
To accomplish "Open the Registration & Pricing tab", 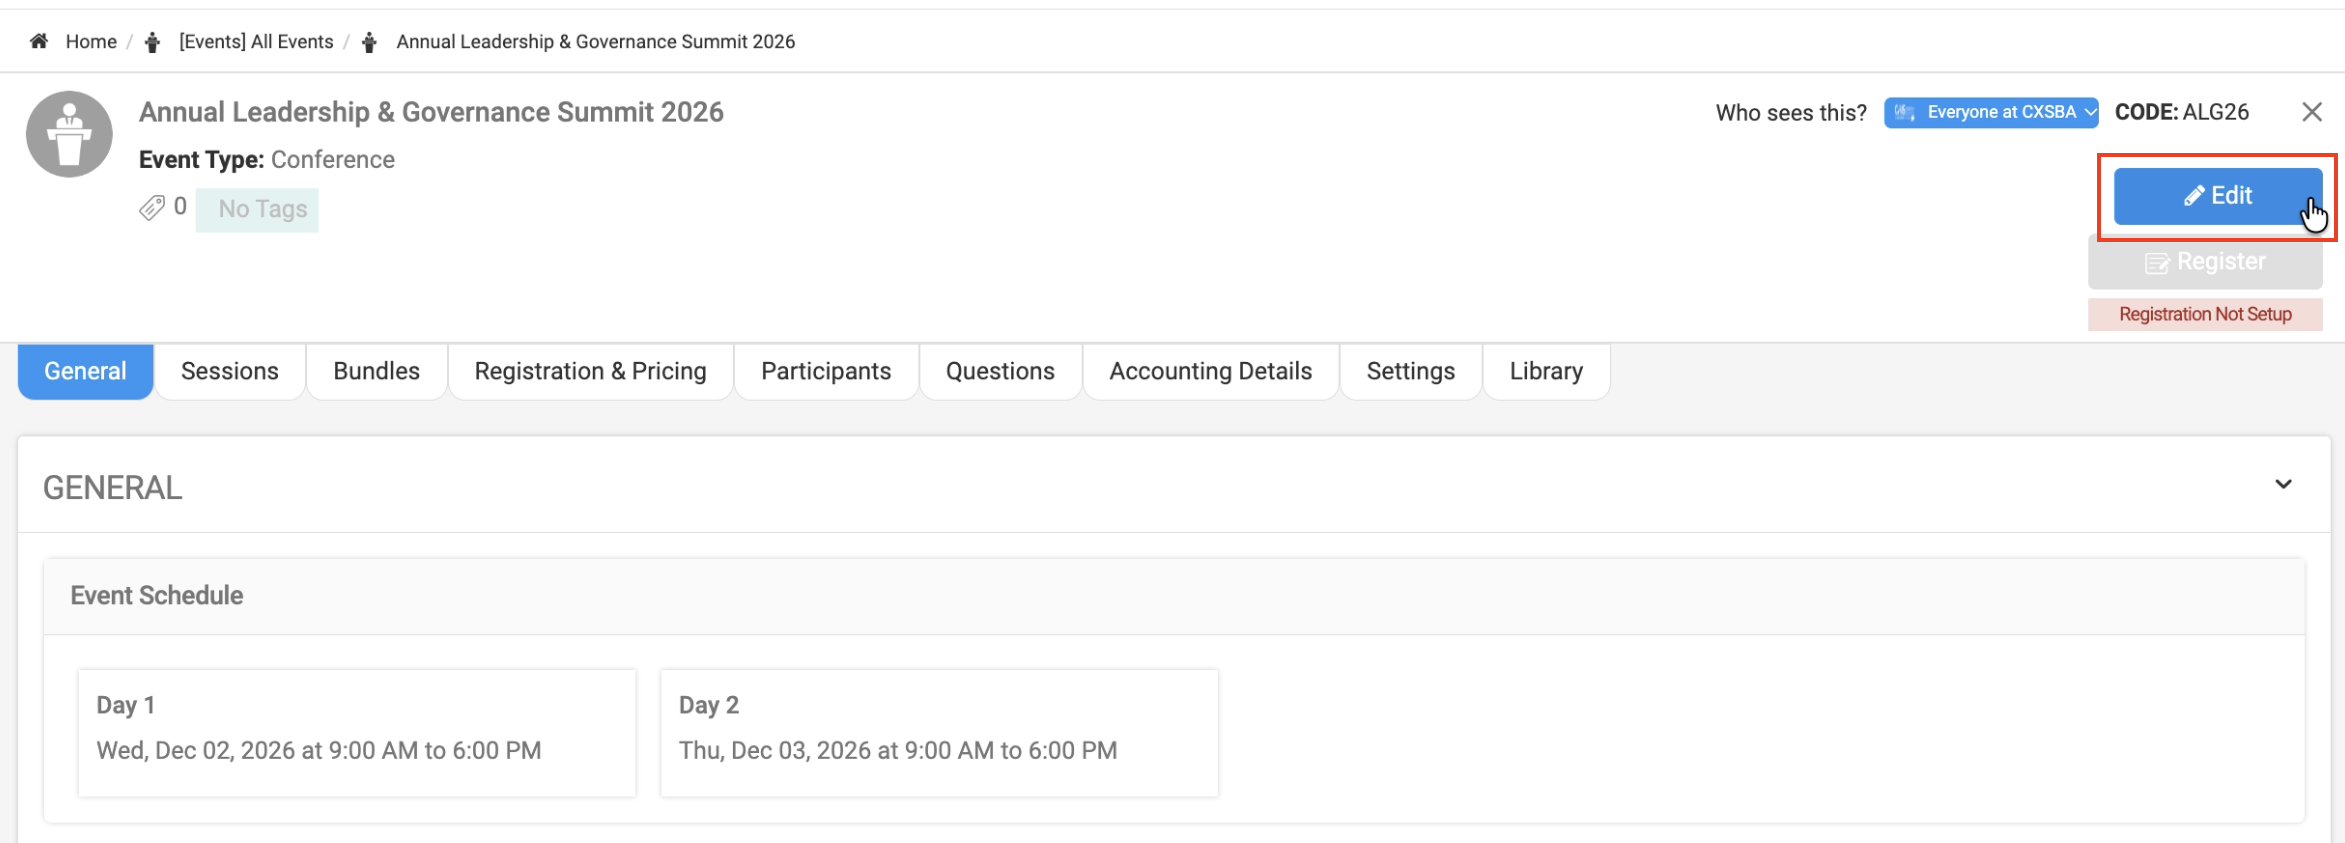I will pos(590,371).
